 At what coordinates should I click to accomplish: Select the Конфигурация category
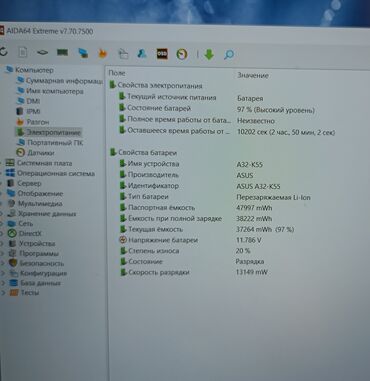[38, 273]
